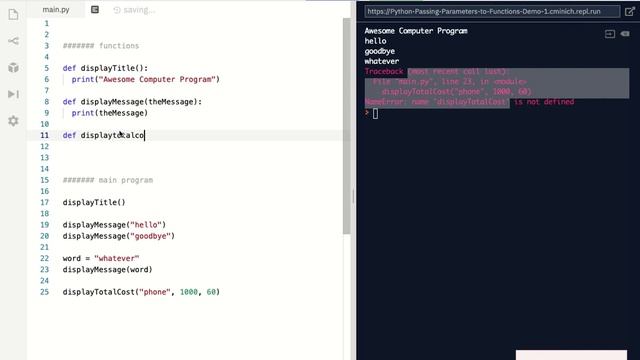The image size is (640, 360).
Task: Open output in new tab icon
Action: (x=630, y=11)
